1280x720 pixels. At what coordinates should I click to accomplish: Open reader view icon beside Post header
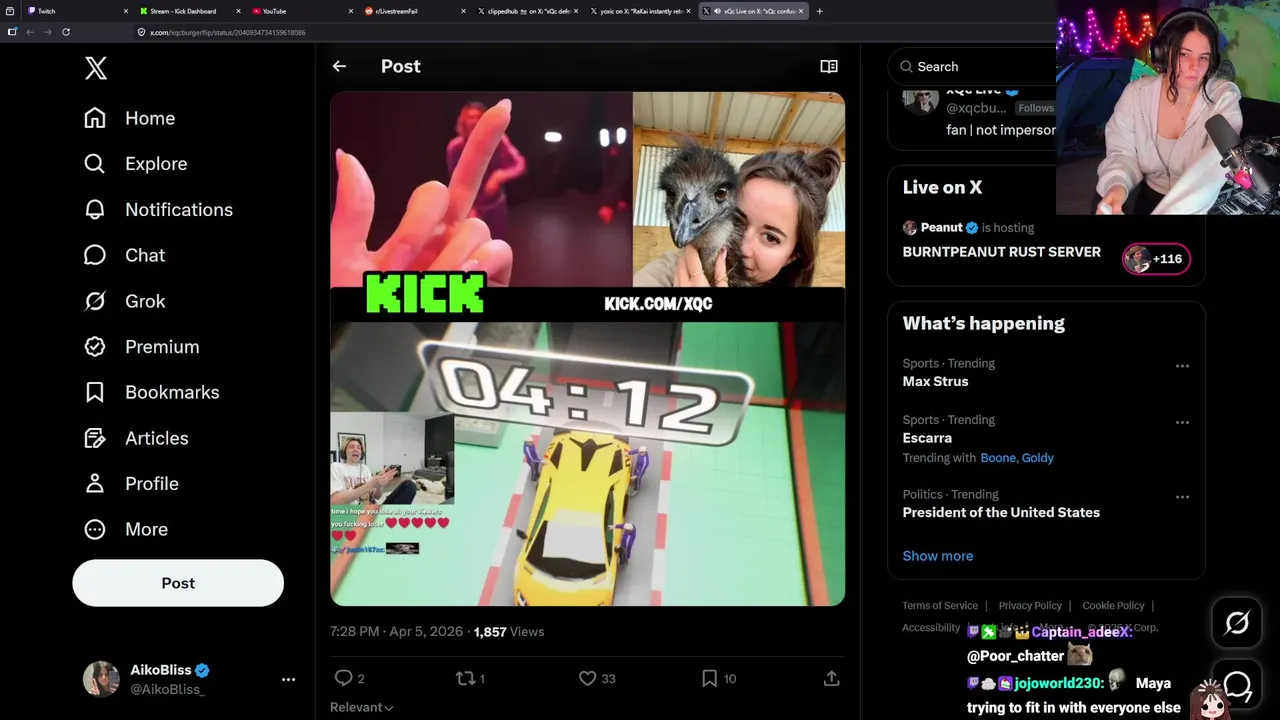click(829, 66)
